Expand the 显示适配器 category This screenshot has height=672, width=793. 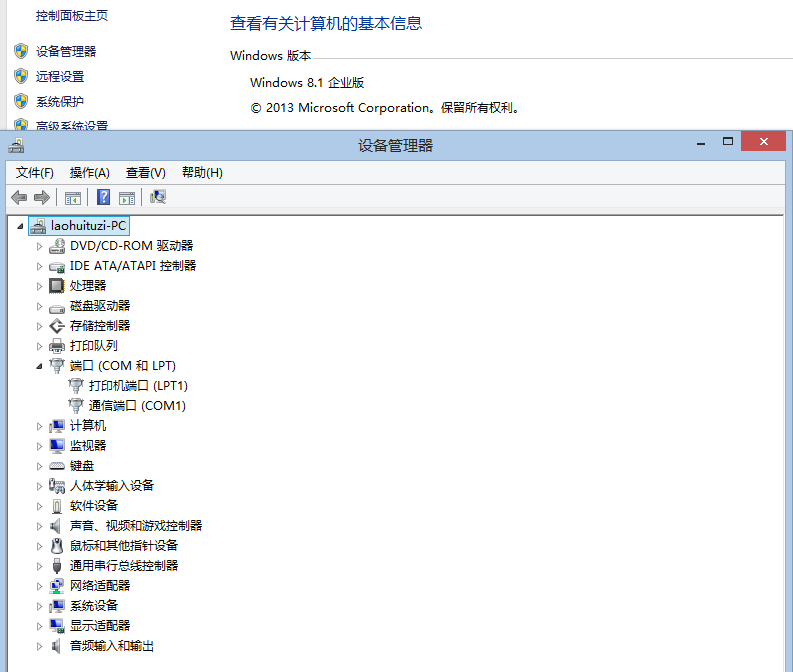(x=40, y=626)
